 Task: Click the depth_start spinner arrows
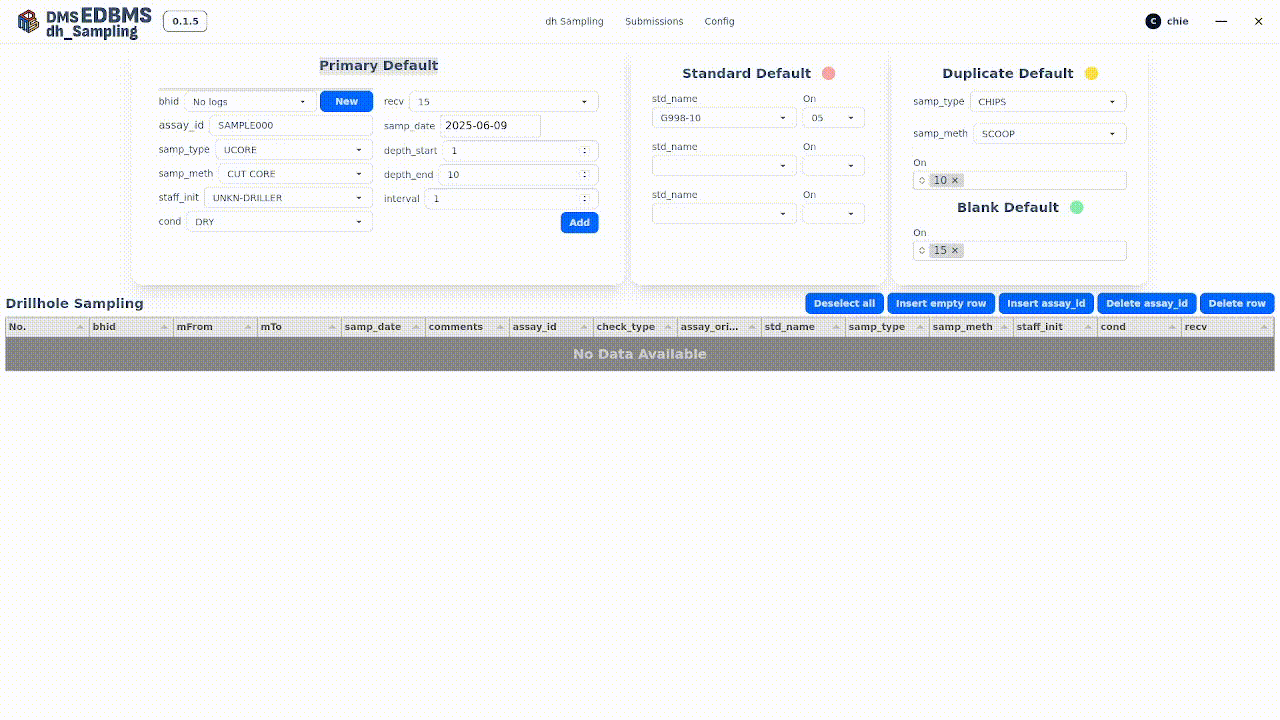click(x=585, y=151)
